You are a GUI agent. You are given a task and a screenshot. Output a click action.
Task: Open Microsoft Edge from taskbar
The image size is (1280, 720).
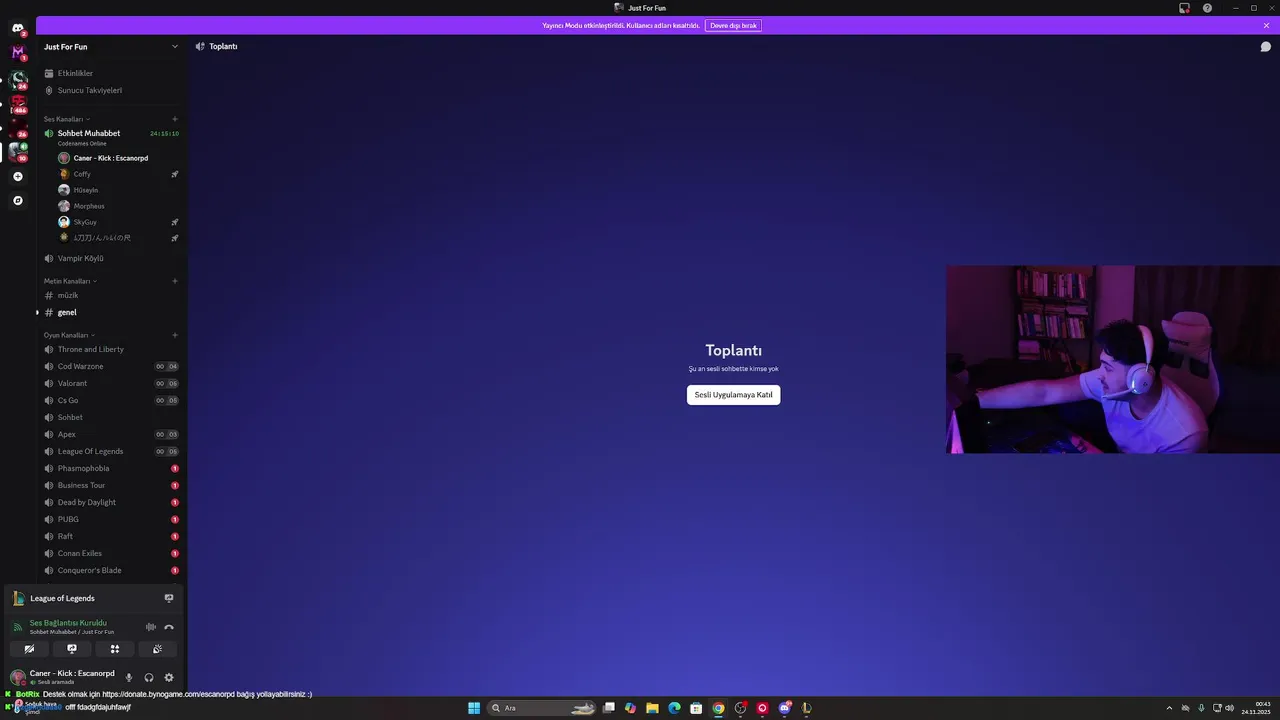click(674, 708)
